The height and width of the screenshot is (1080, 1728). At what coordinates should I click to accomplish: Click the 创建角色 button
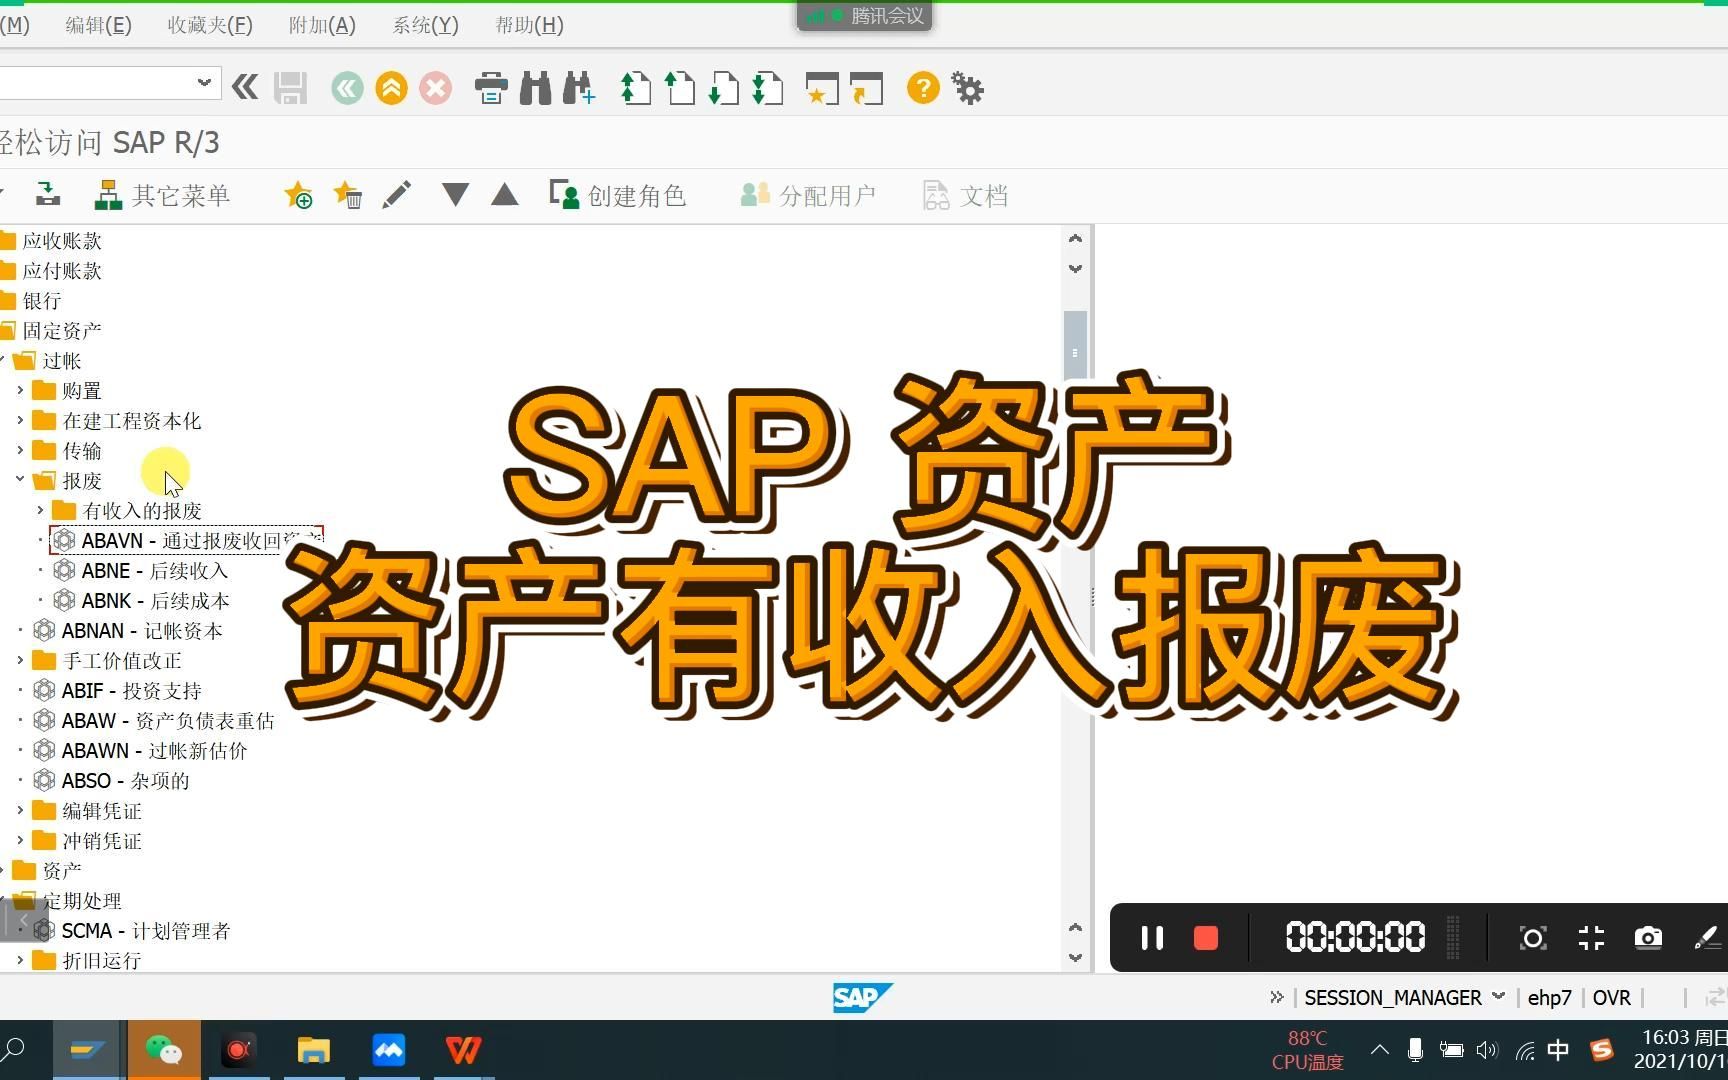[618, 195]
